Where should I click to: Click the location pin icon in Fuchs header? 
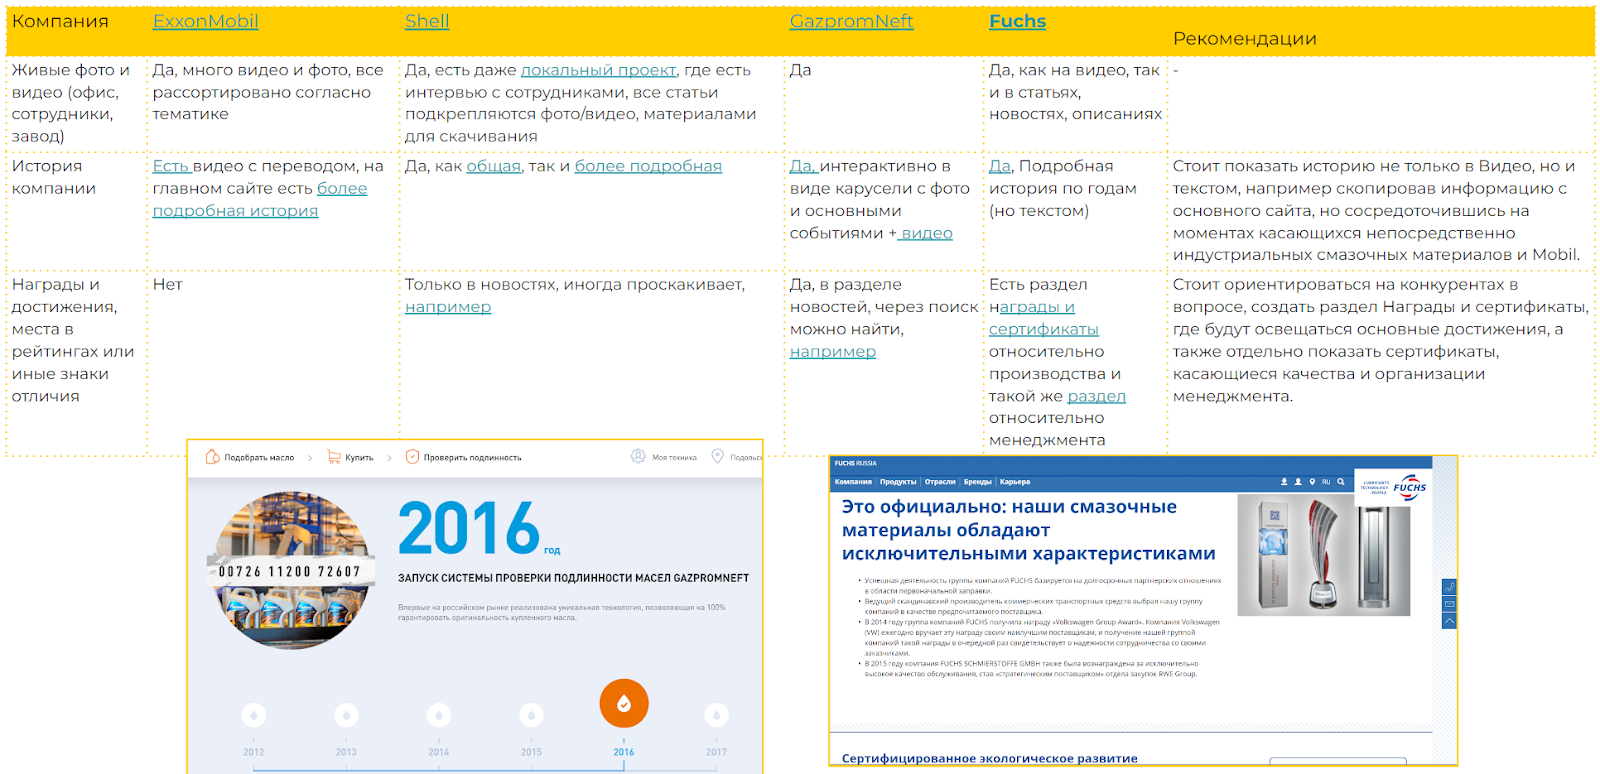point(1312,482)
